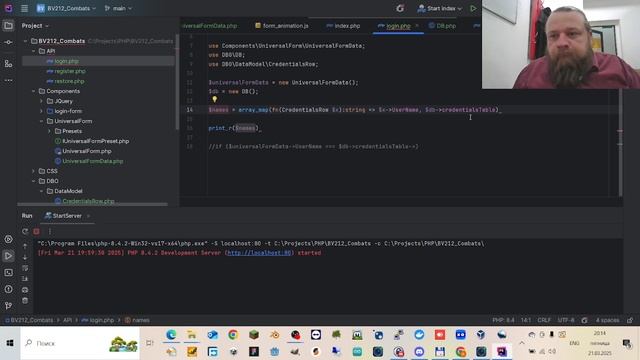Toggle soft-wrap in the Run console
Screen dimensions: 640x360
(x=25, y=268)
